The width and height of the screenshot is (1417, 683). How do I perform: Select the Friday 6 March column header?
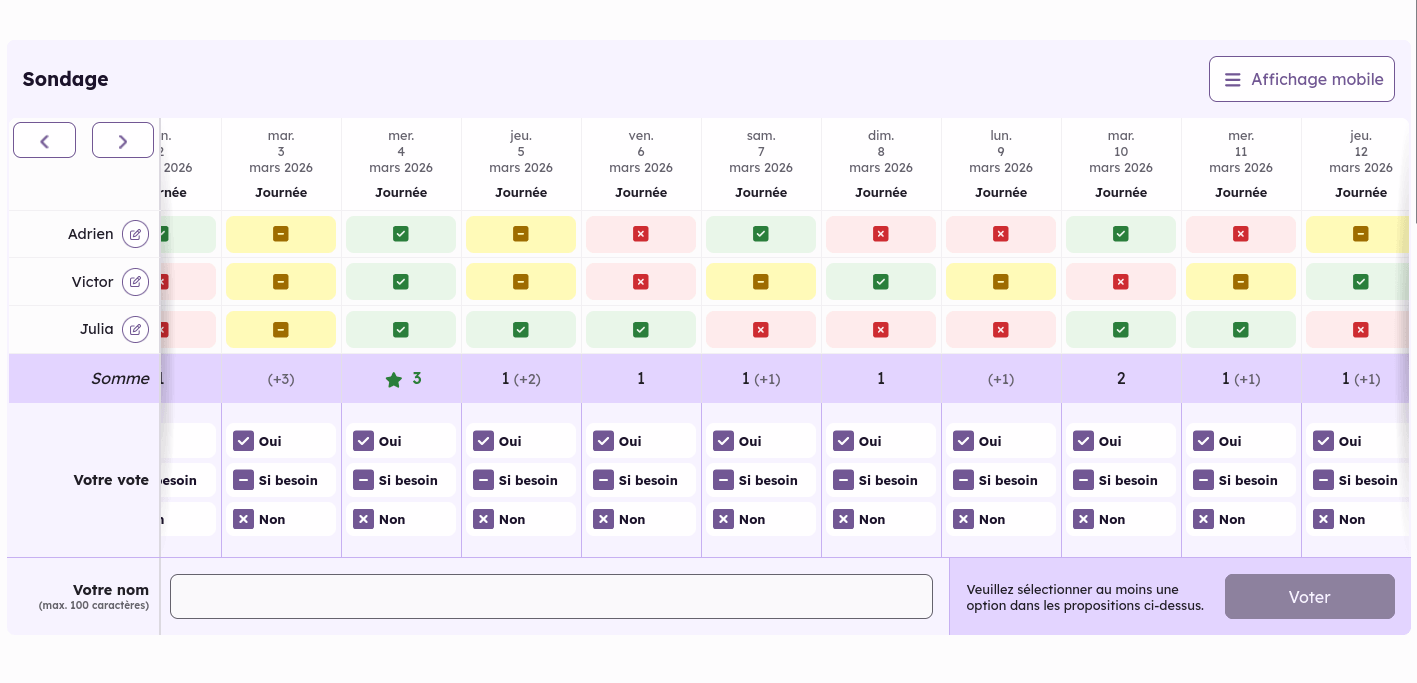tap(641, 164)
